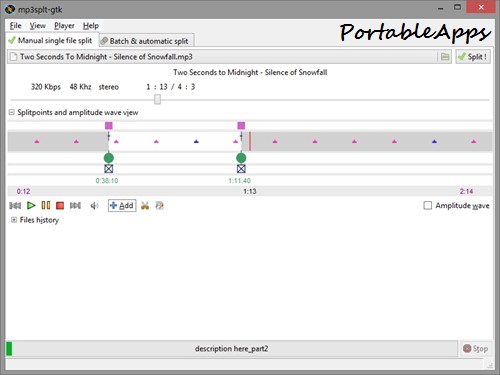Click the scissors trim silence icon

145,206
